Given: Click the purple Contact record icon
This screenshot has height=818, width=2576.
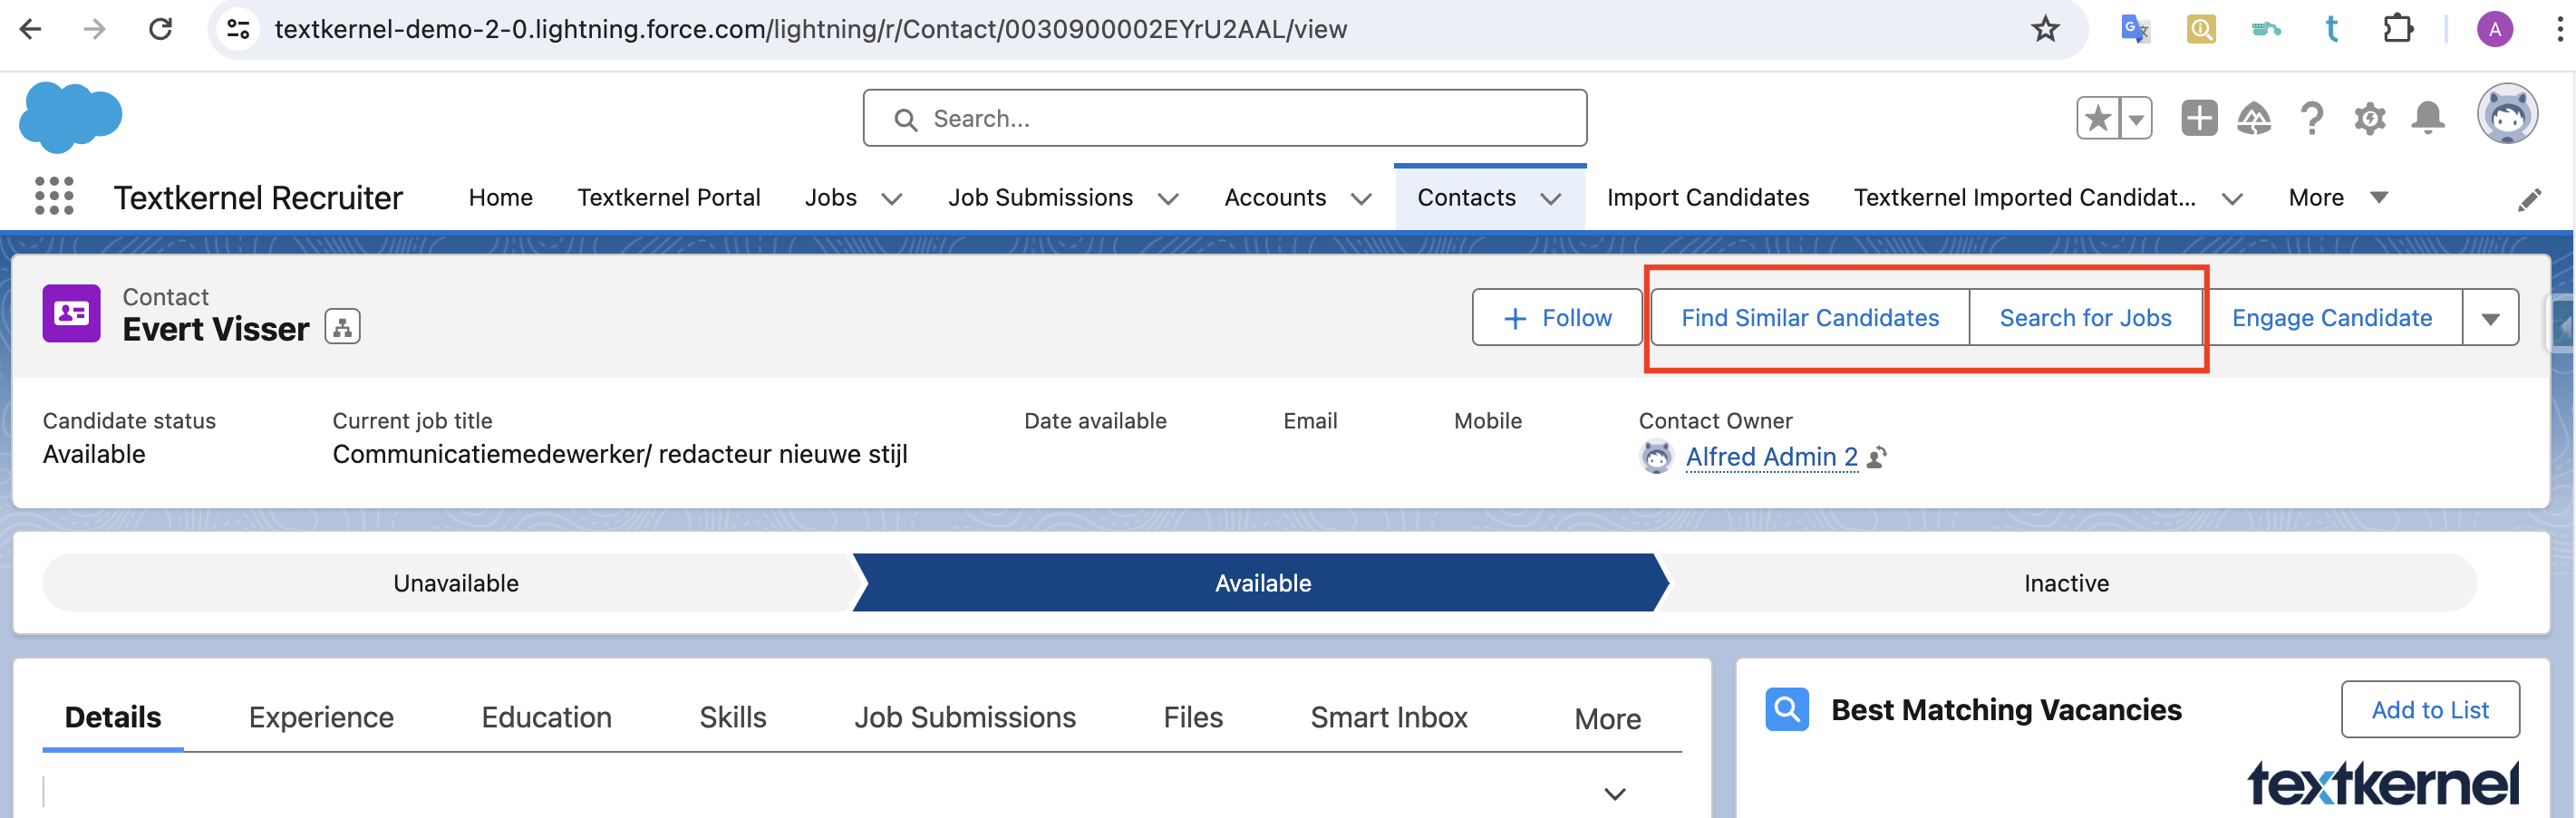Looking at the screenshot, I should pyautogui.click(x=71, y=313).
